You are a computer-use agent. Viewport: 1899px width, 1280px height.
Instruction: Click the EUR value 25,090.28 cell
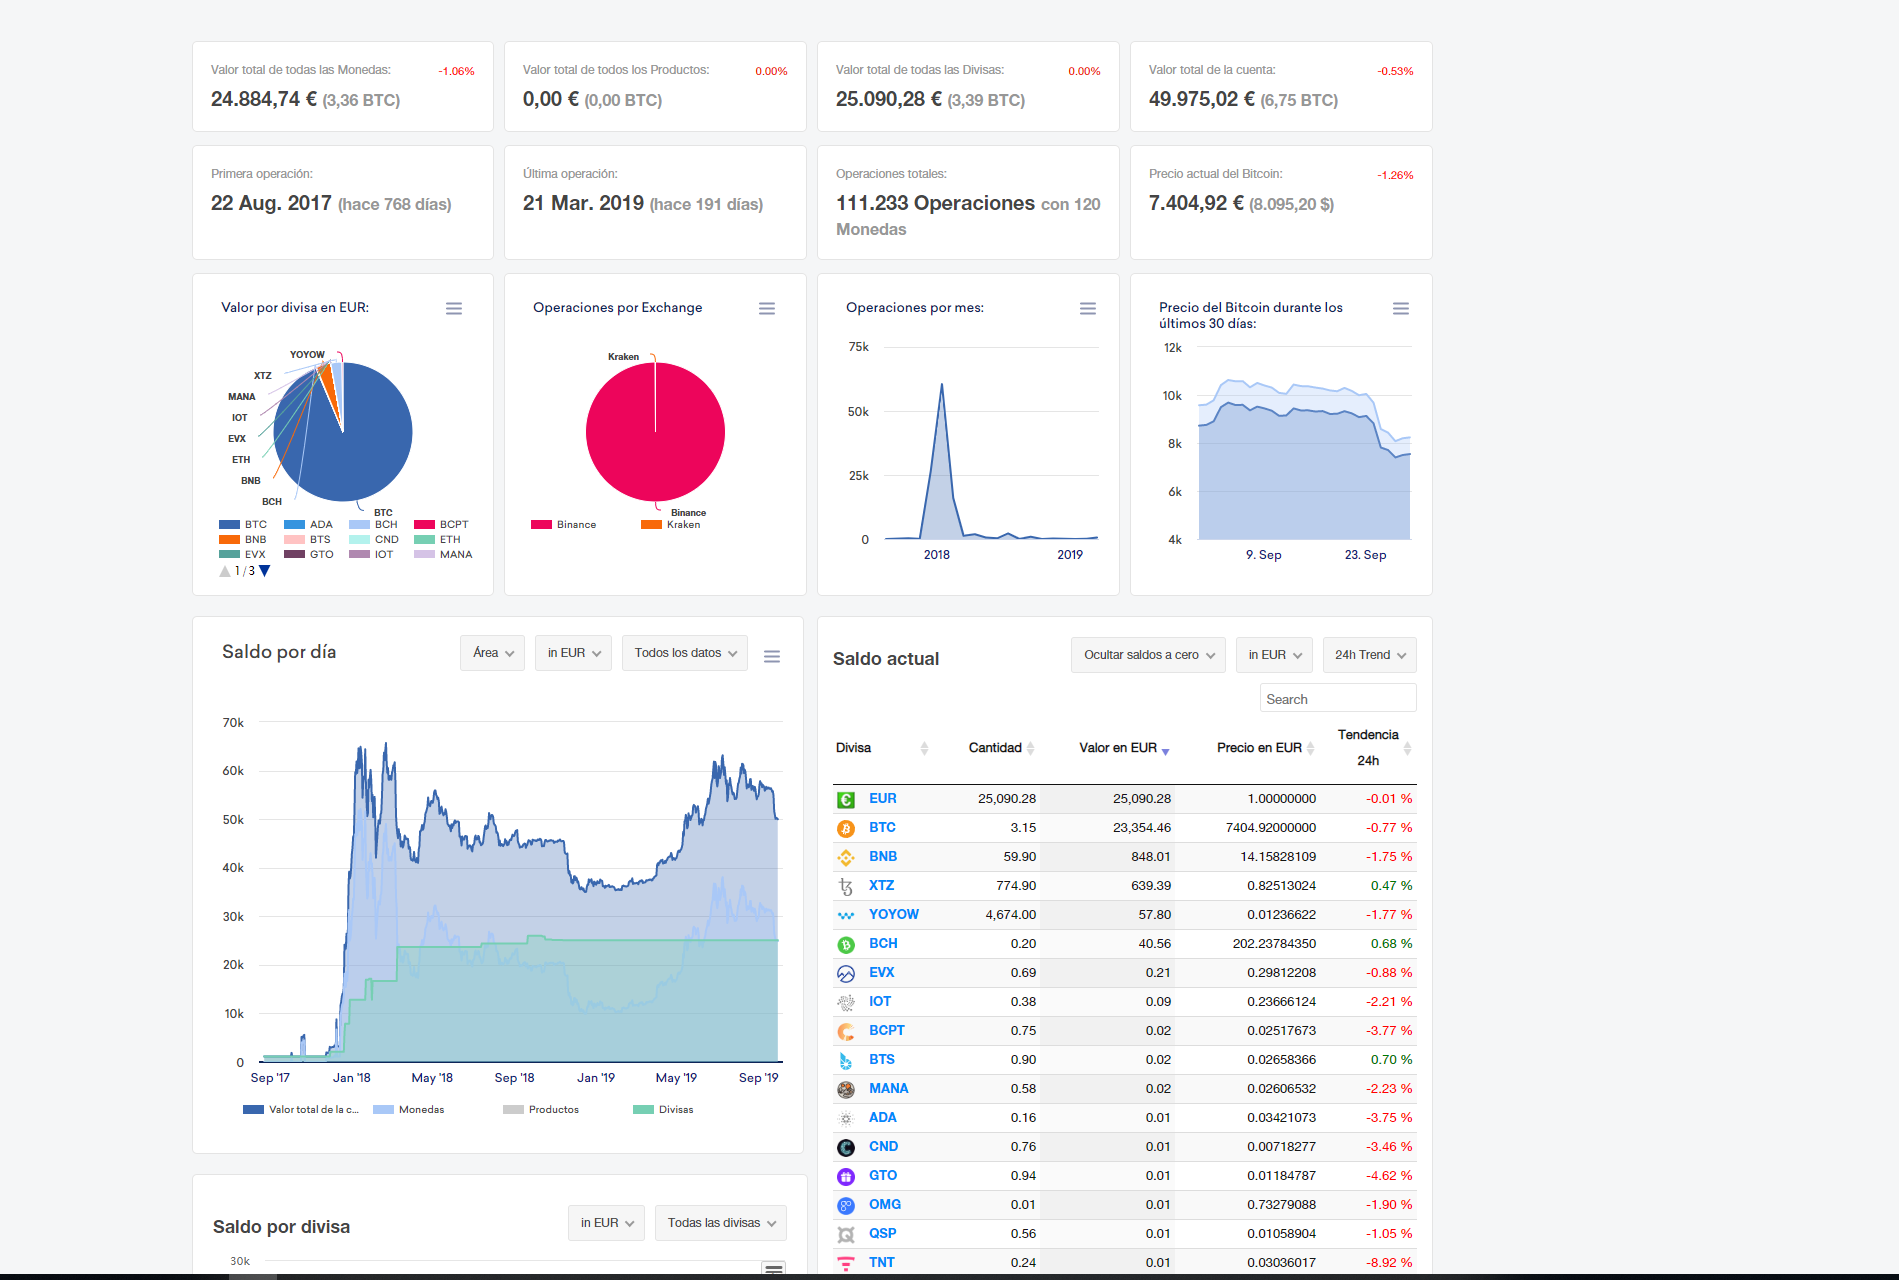pos(1108,799)
